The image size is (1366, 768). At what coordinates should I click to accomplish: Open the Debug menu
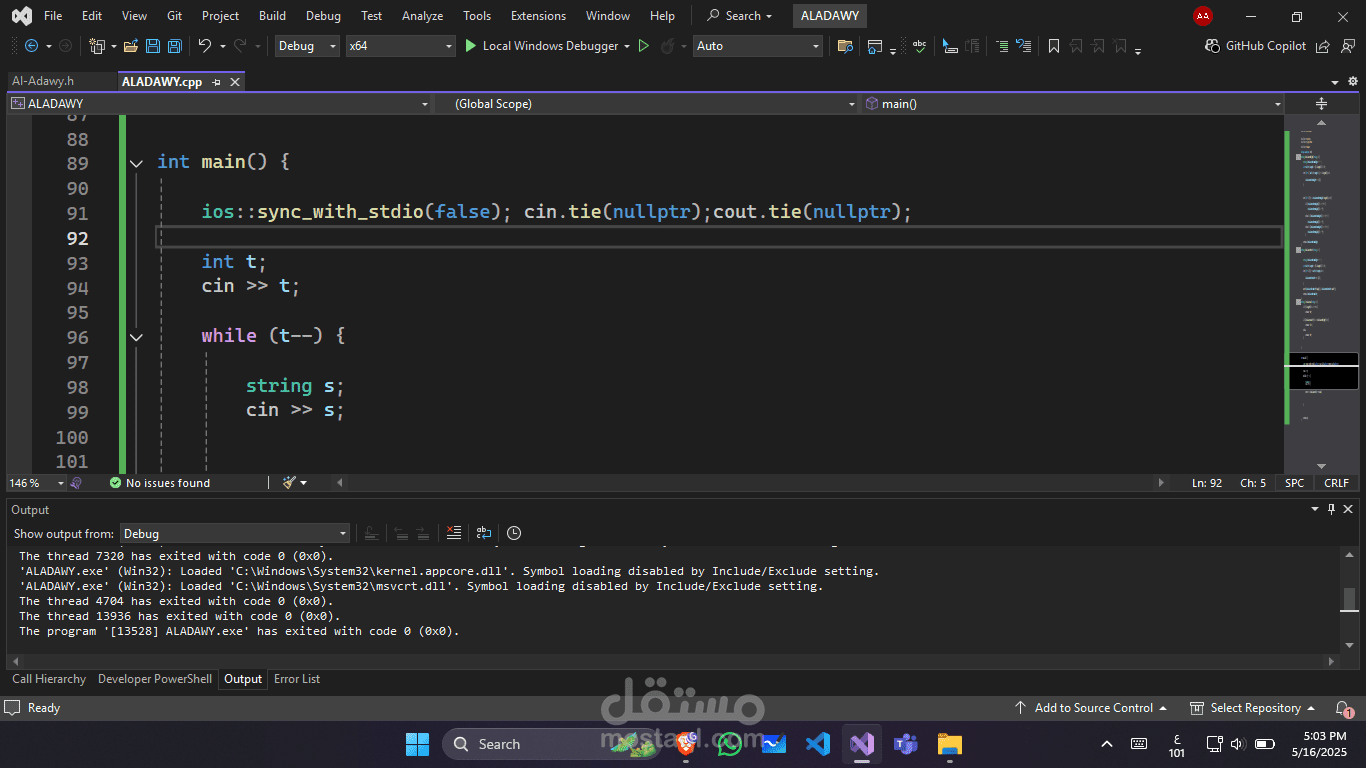[323, 15]
